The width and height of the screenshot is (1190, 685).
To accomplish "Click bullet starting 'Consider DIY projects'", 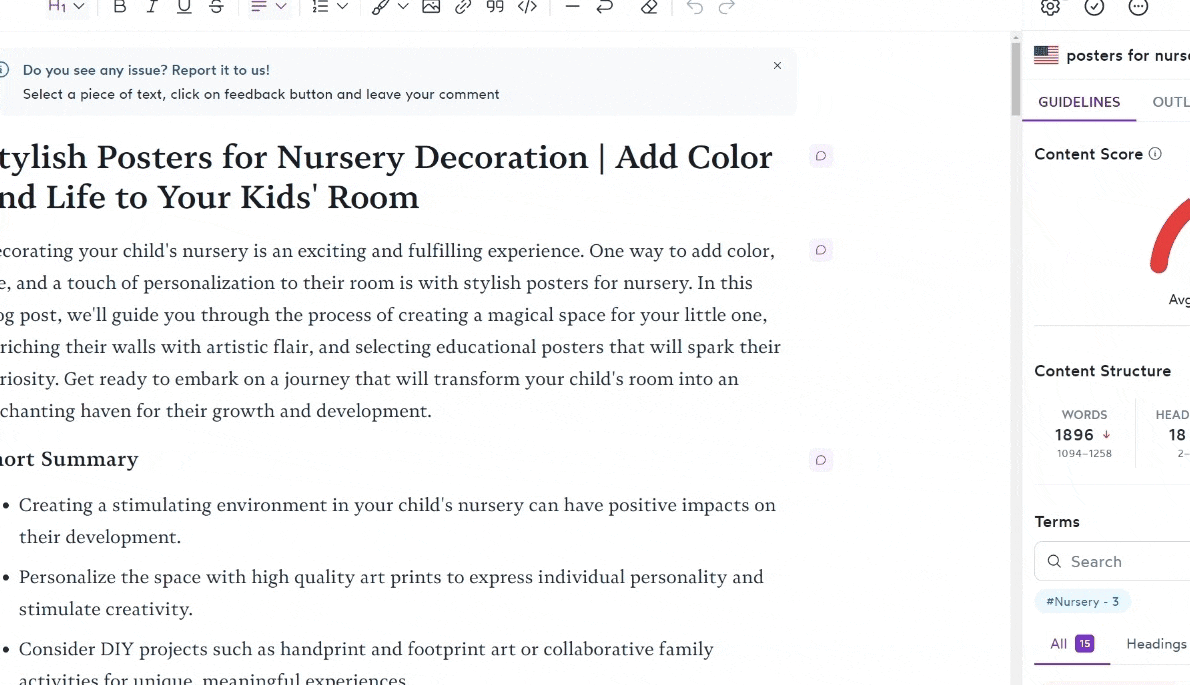I will [366, 663].
